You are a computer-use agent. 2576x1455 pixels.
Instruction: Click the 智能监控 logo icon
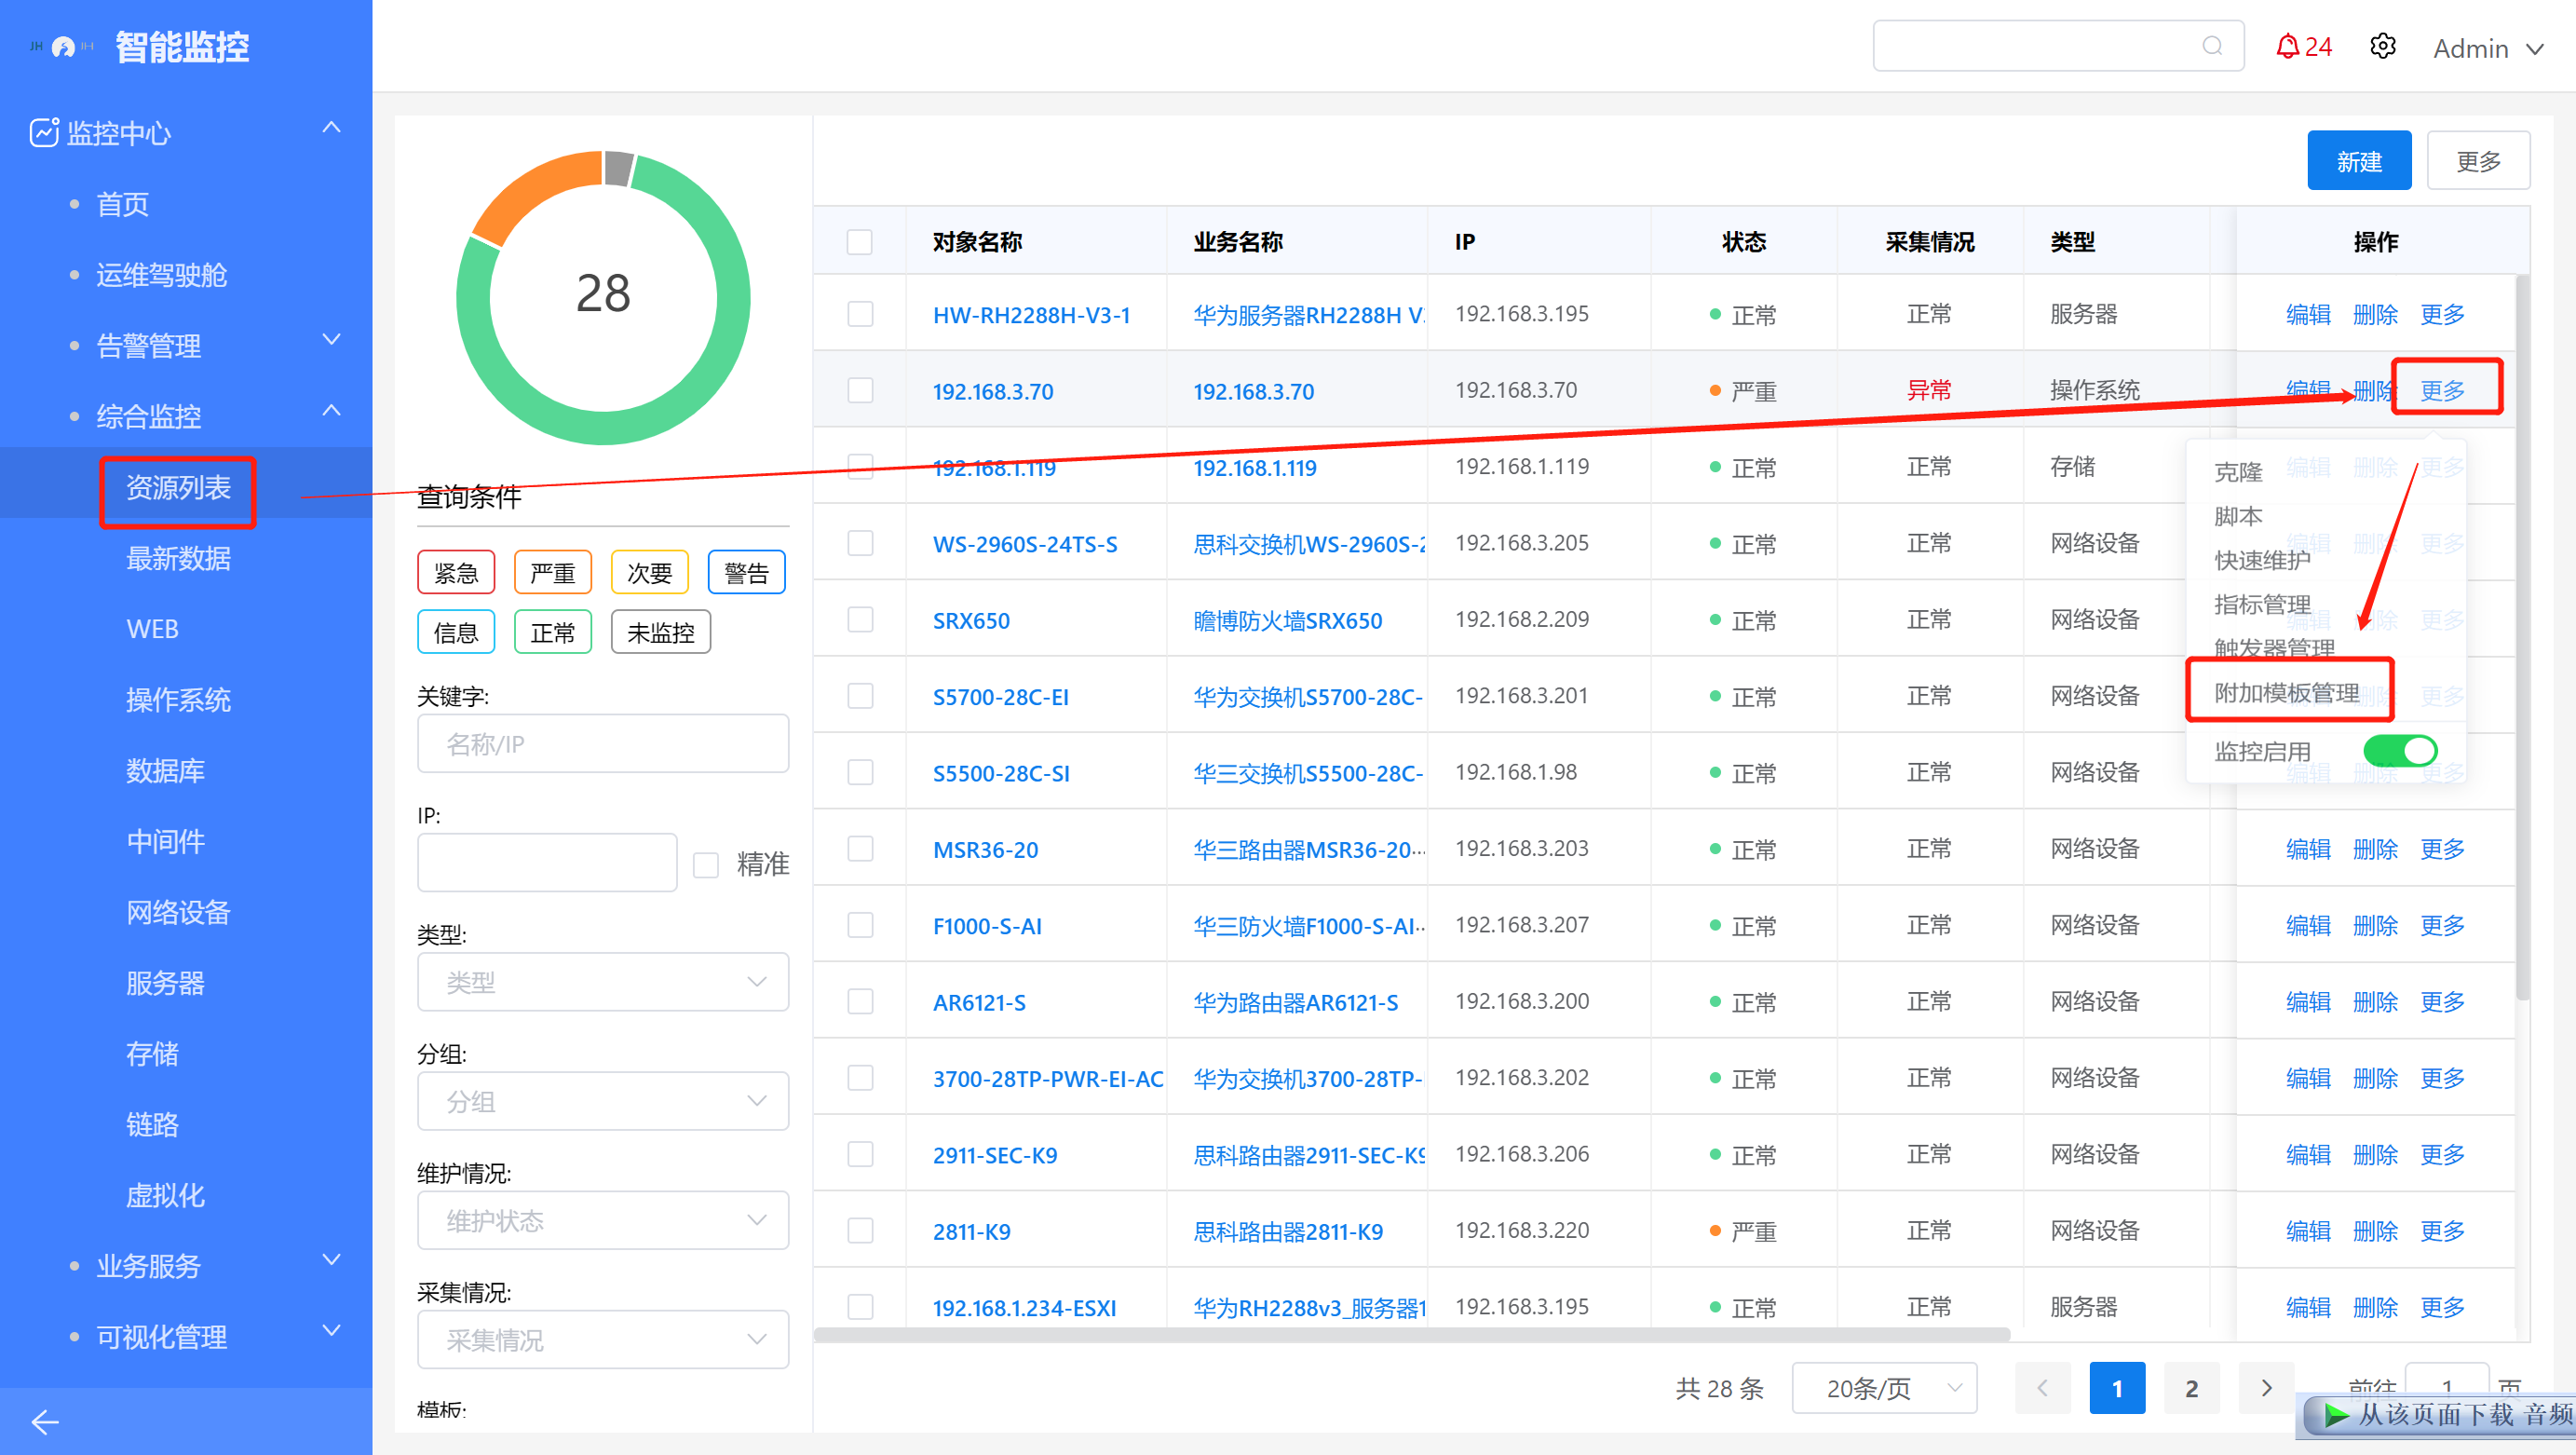[62, 47]
